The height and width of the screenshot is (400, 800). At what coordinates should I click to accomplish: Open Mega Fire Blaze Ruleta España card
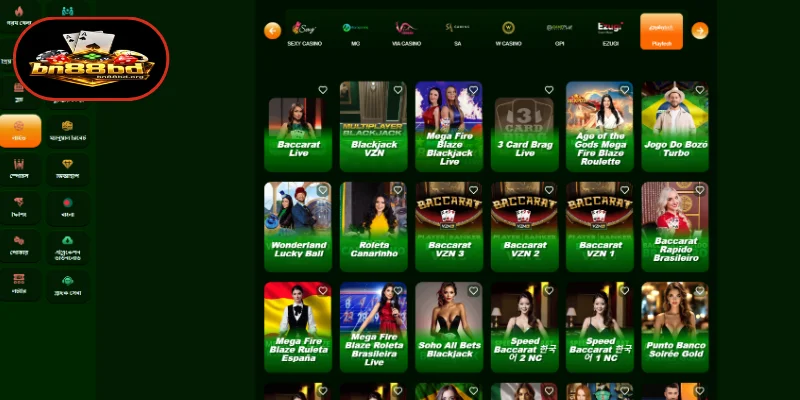coord(298,327)
